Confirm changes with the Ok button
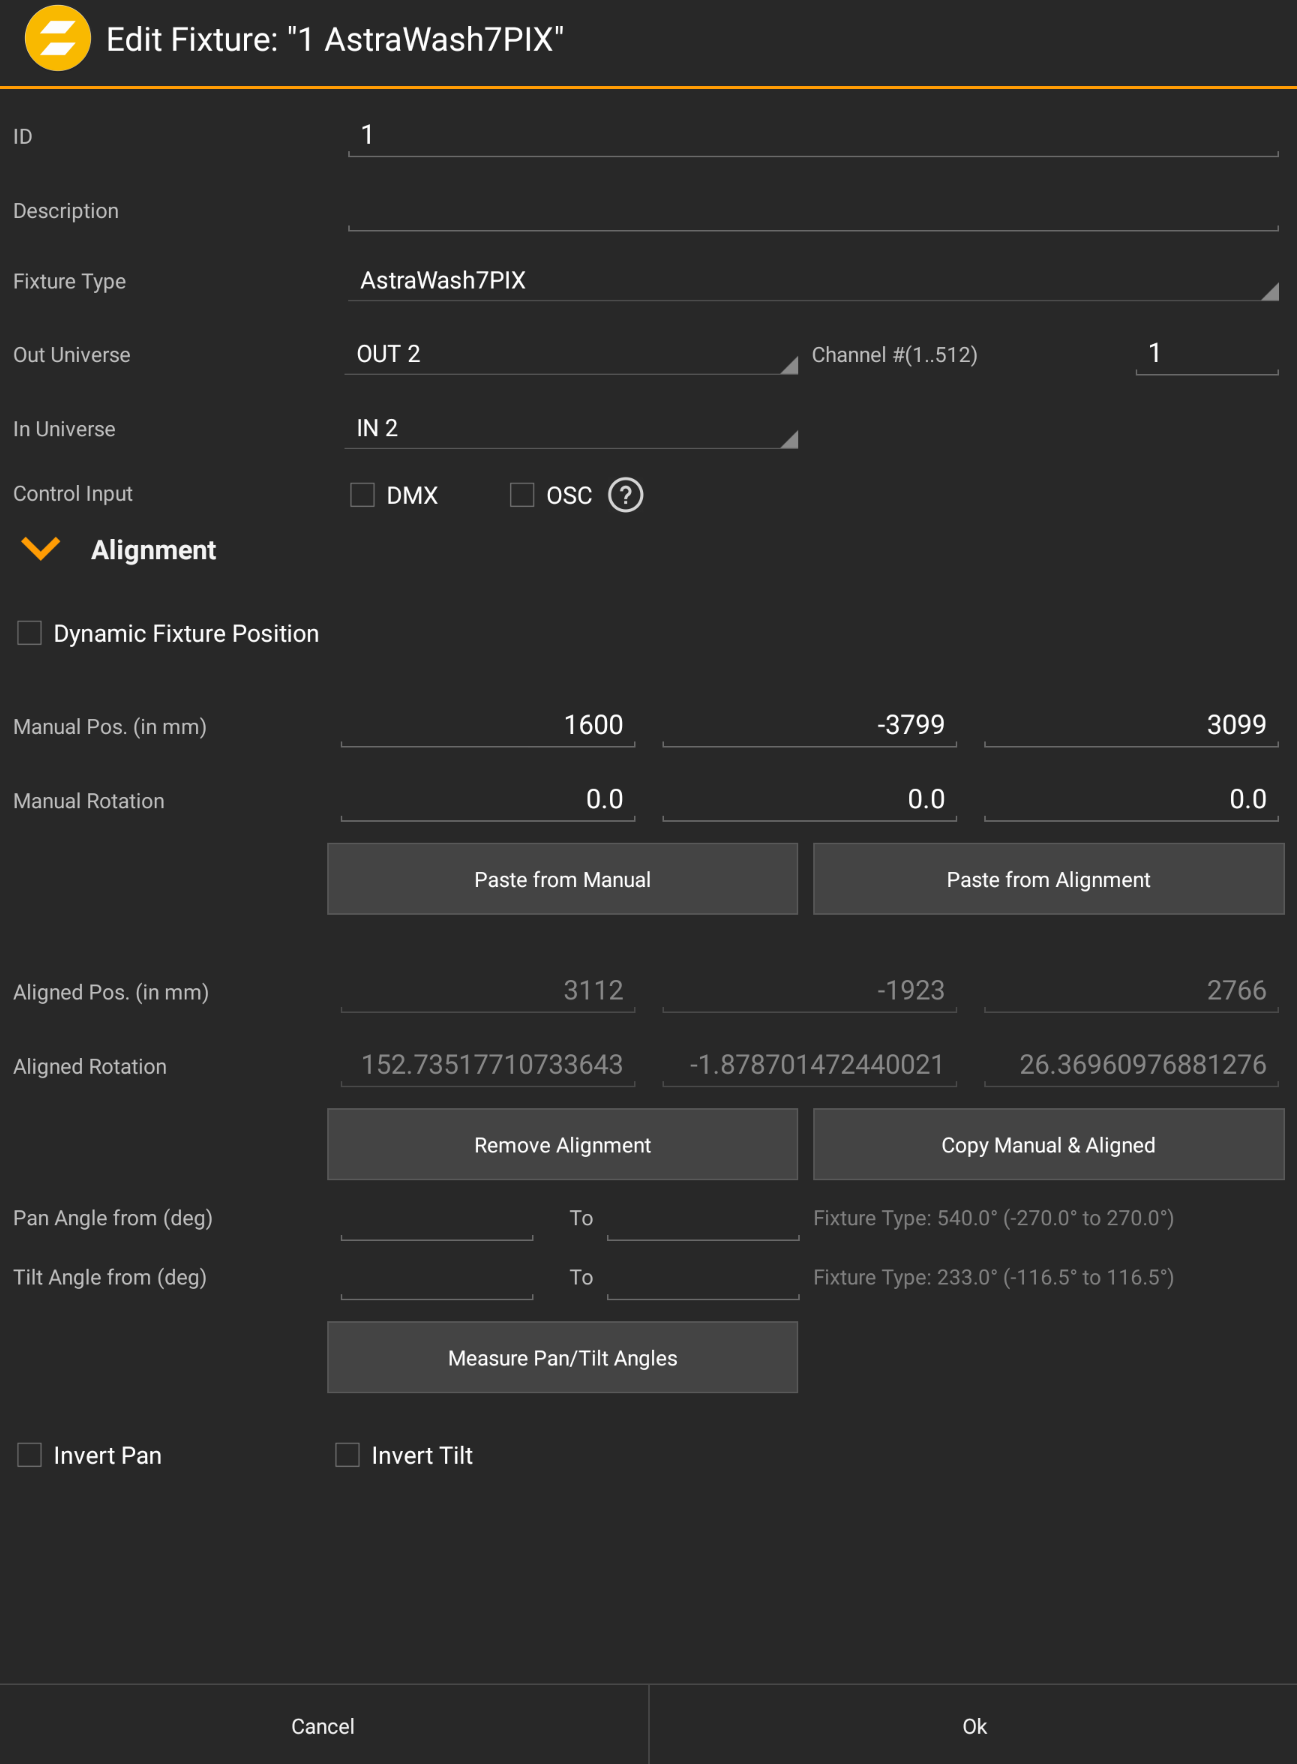Screen dimensions: 1297x1764 tap(974, 1726)
